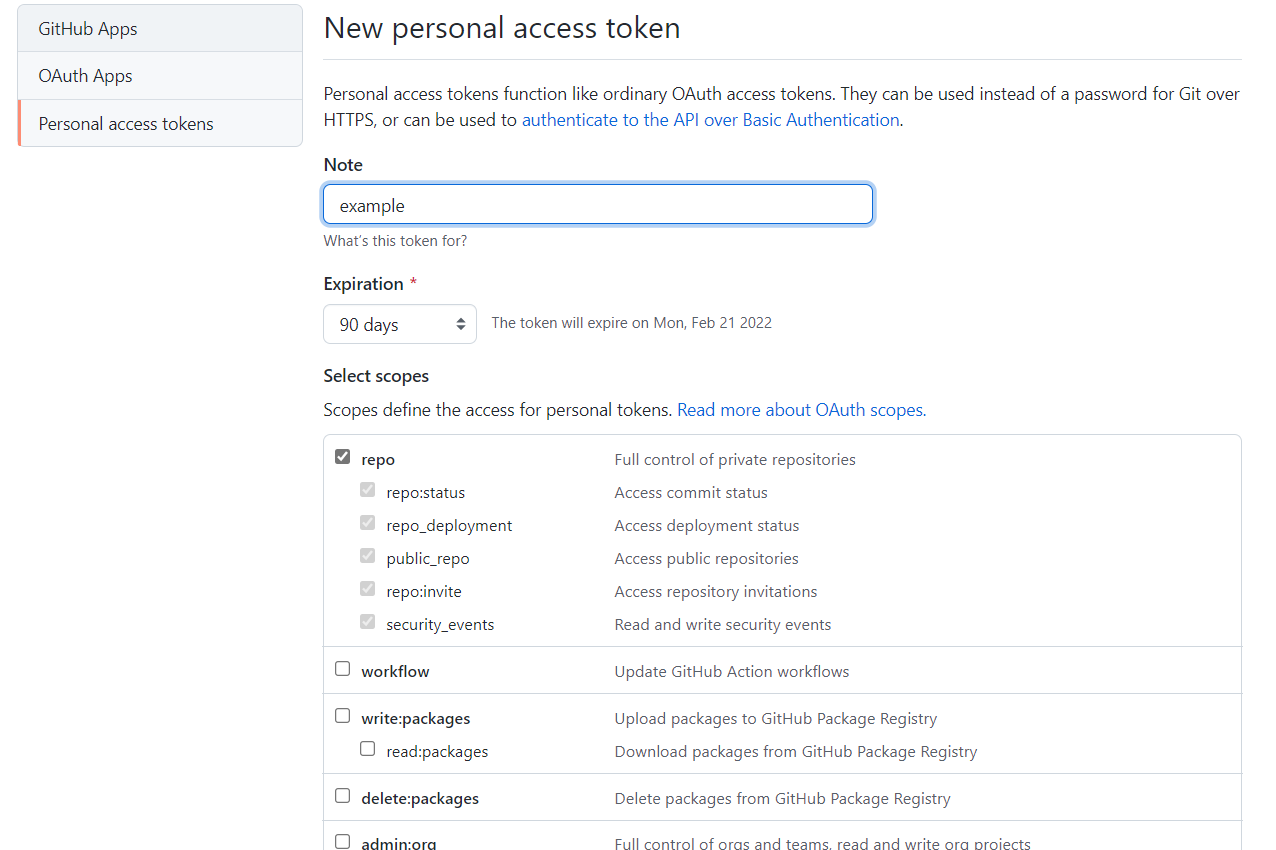Check the read:packages scope box
This screenshot has height=850, width=1276.
(x=368, y=749)
